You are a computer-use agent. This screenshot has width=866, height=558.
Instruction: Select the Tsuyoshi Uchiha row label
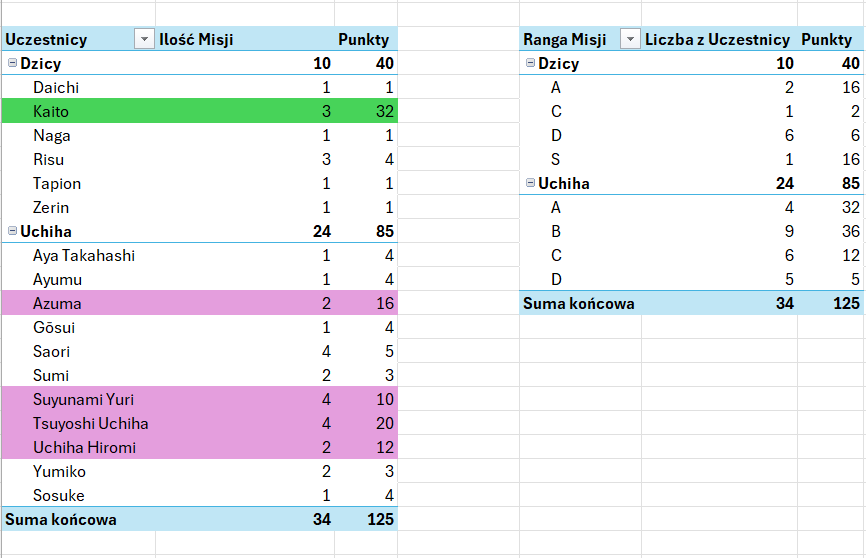coord(91,423)
